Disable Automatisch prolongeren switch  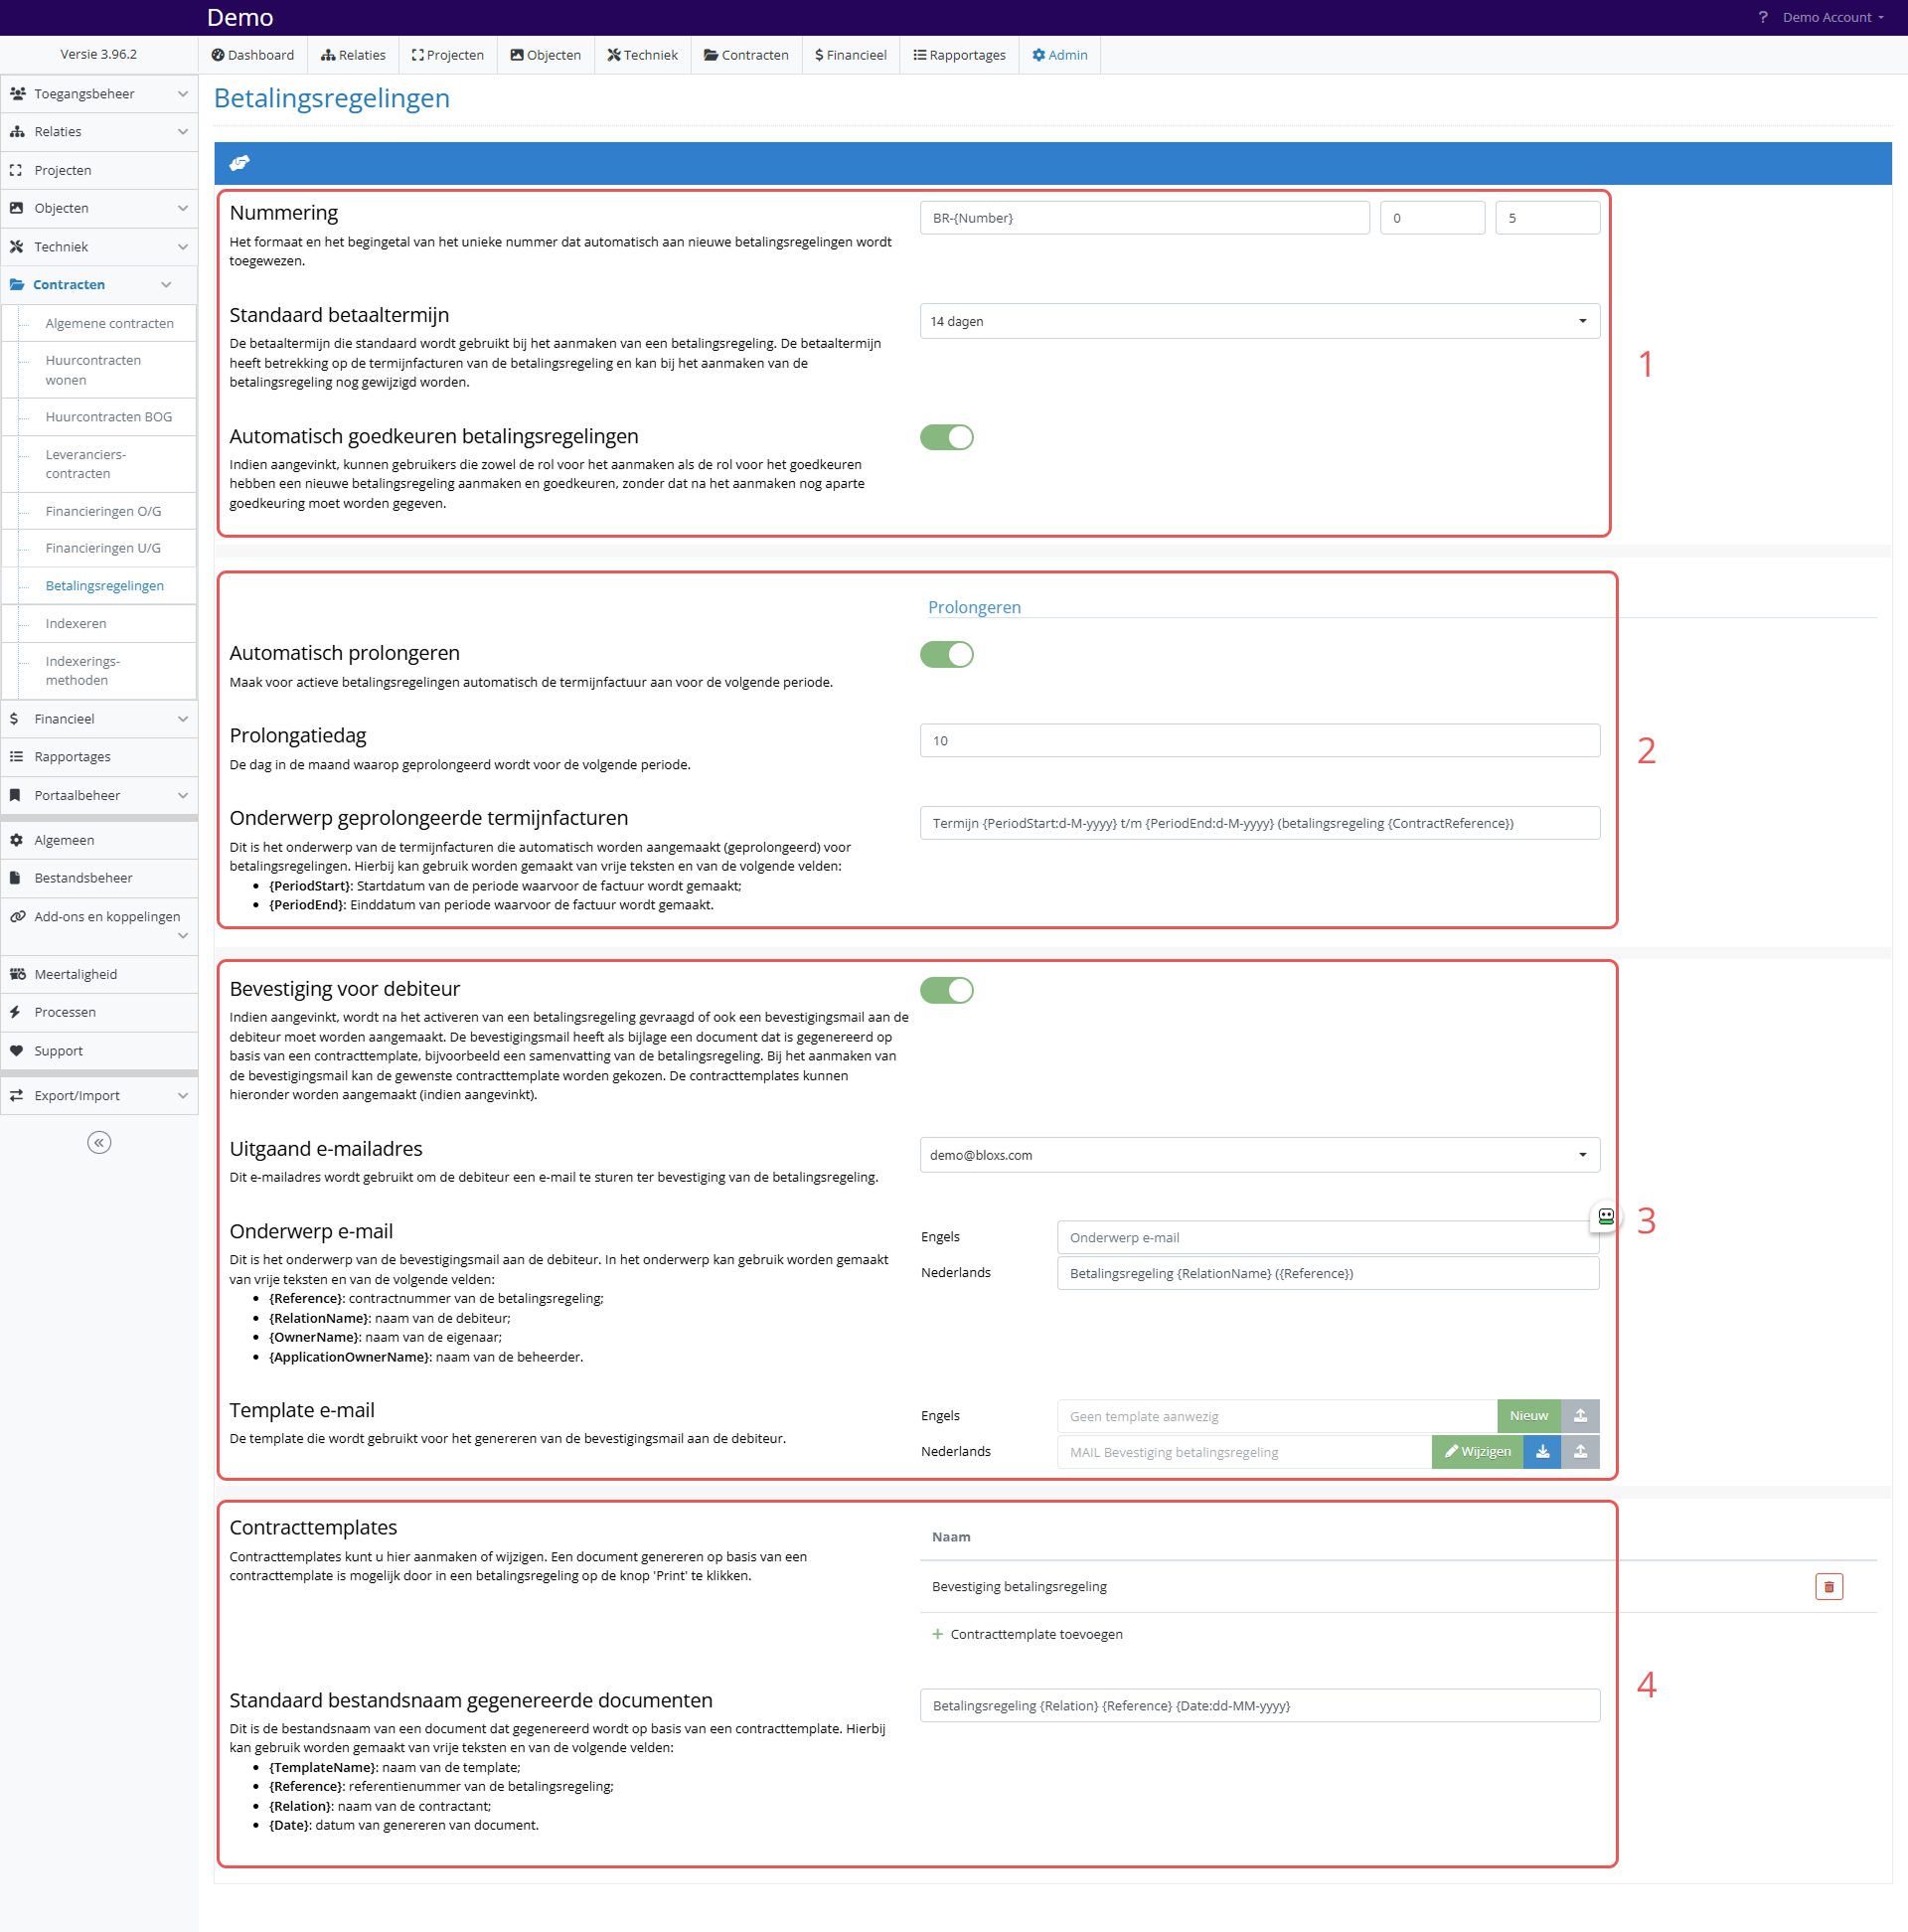click(x=946, y=654)
